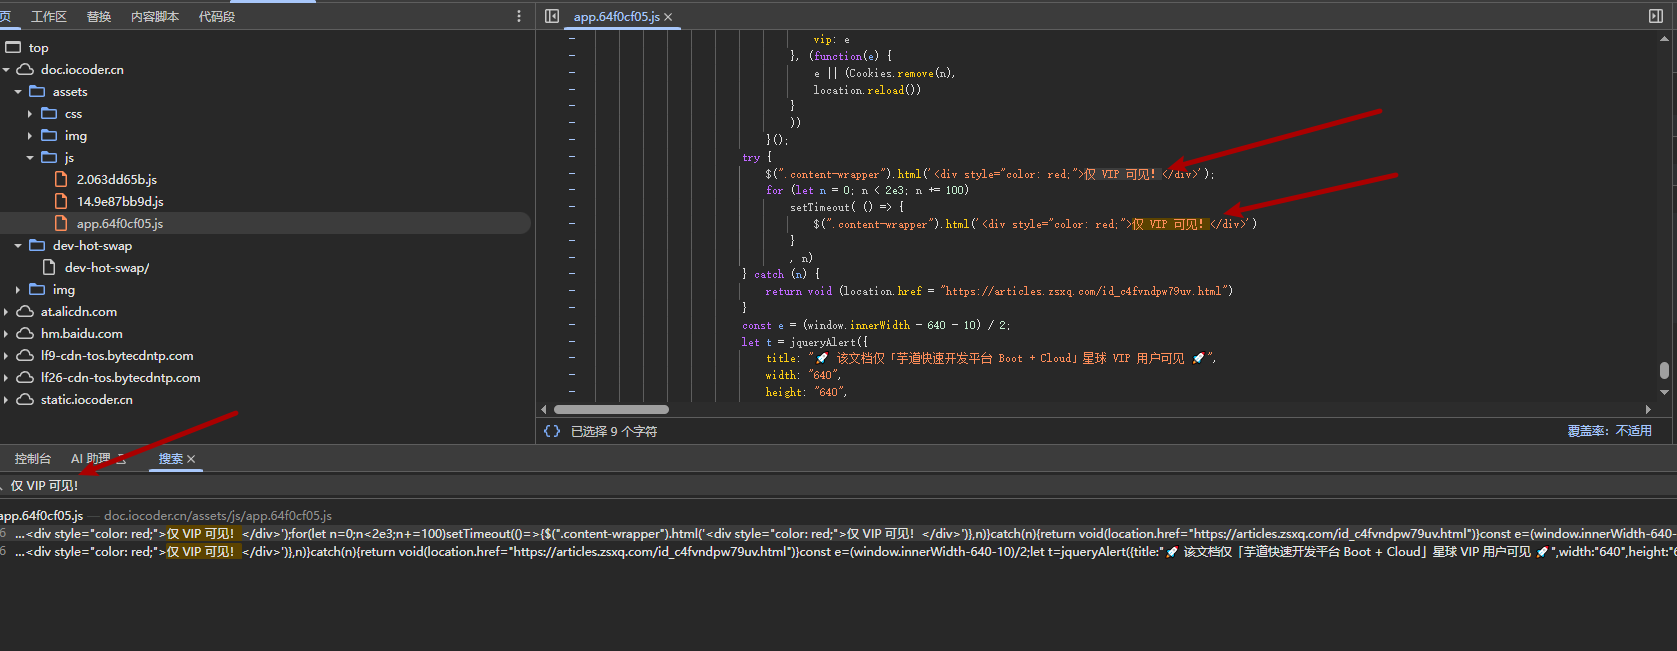The width and height of the screenshot is (1677, 651).
Task: Collapse the dev-hot-swap folder
Action: click(18, 246)
